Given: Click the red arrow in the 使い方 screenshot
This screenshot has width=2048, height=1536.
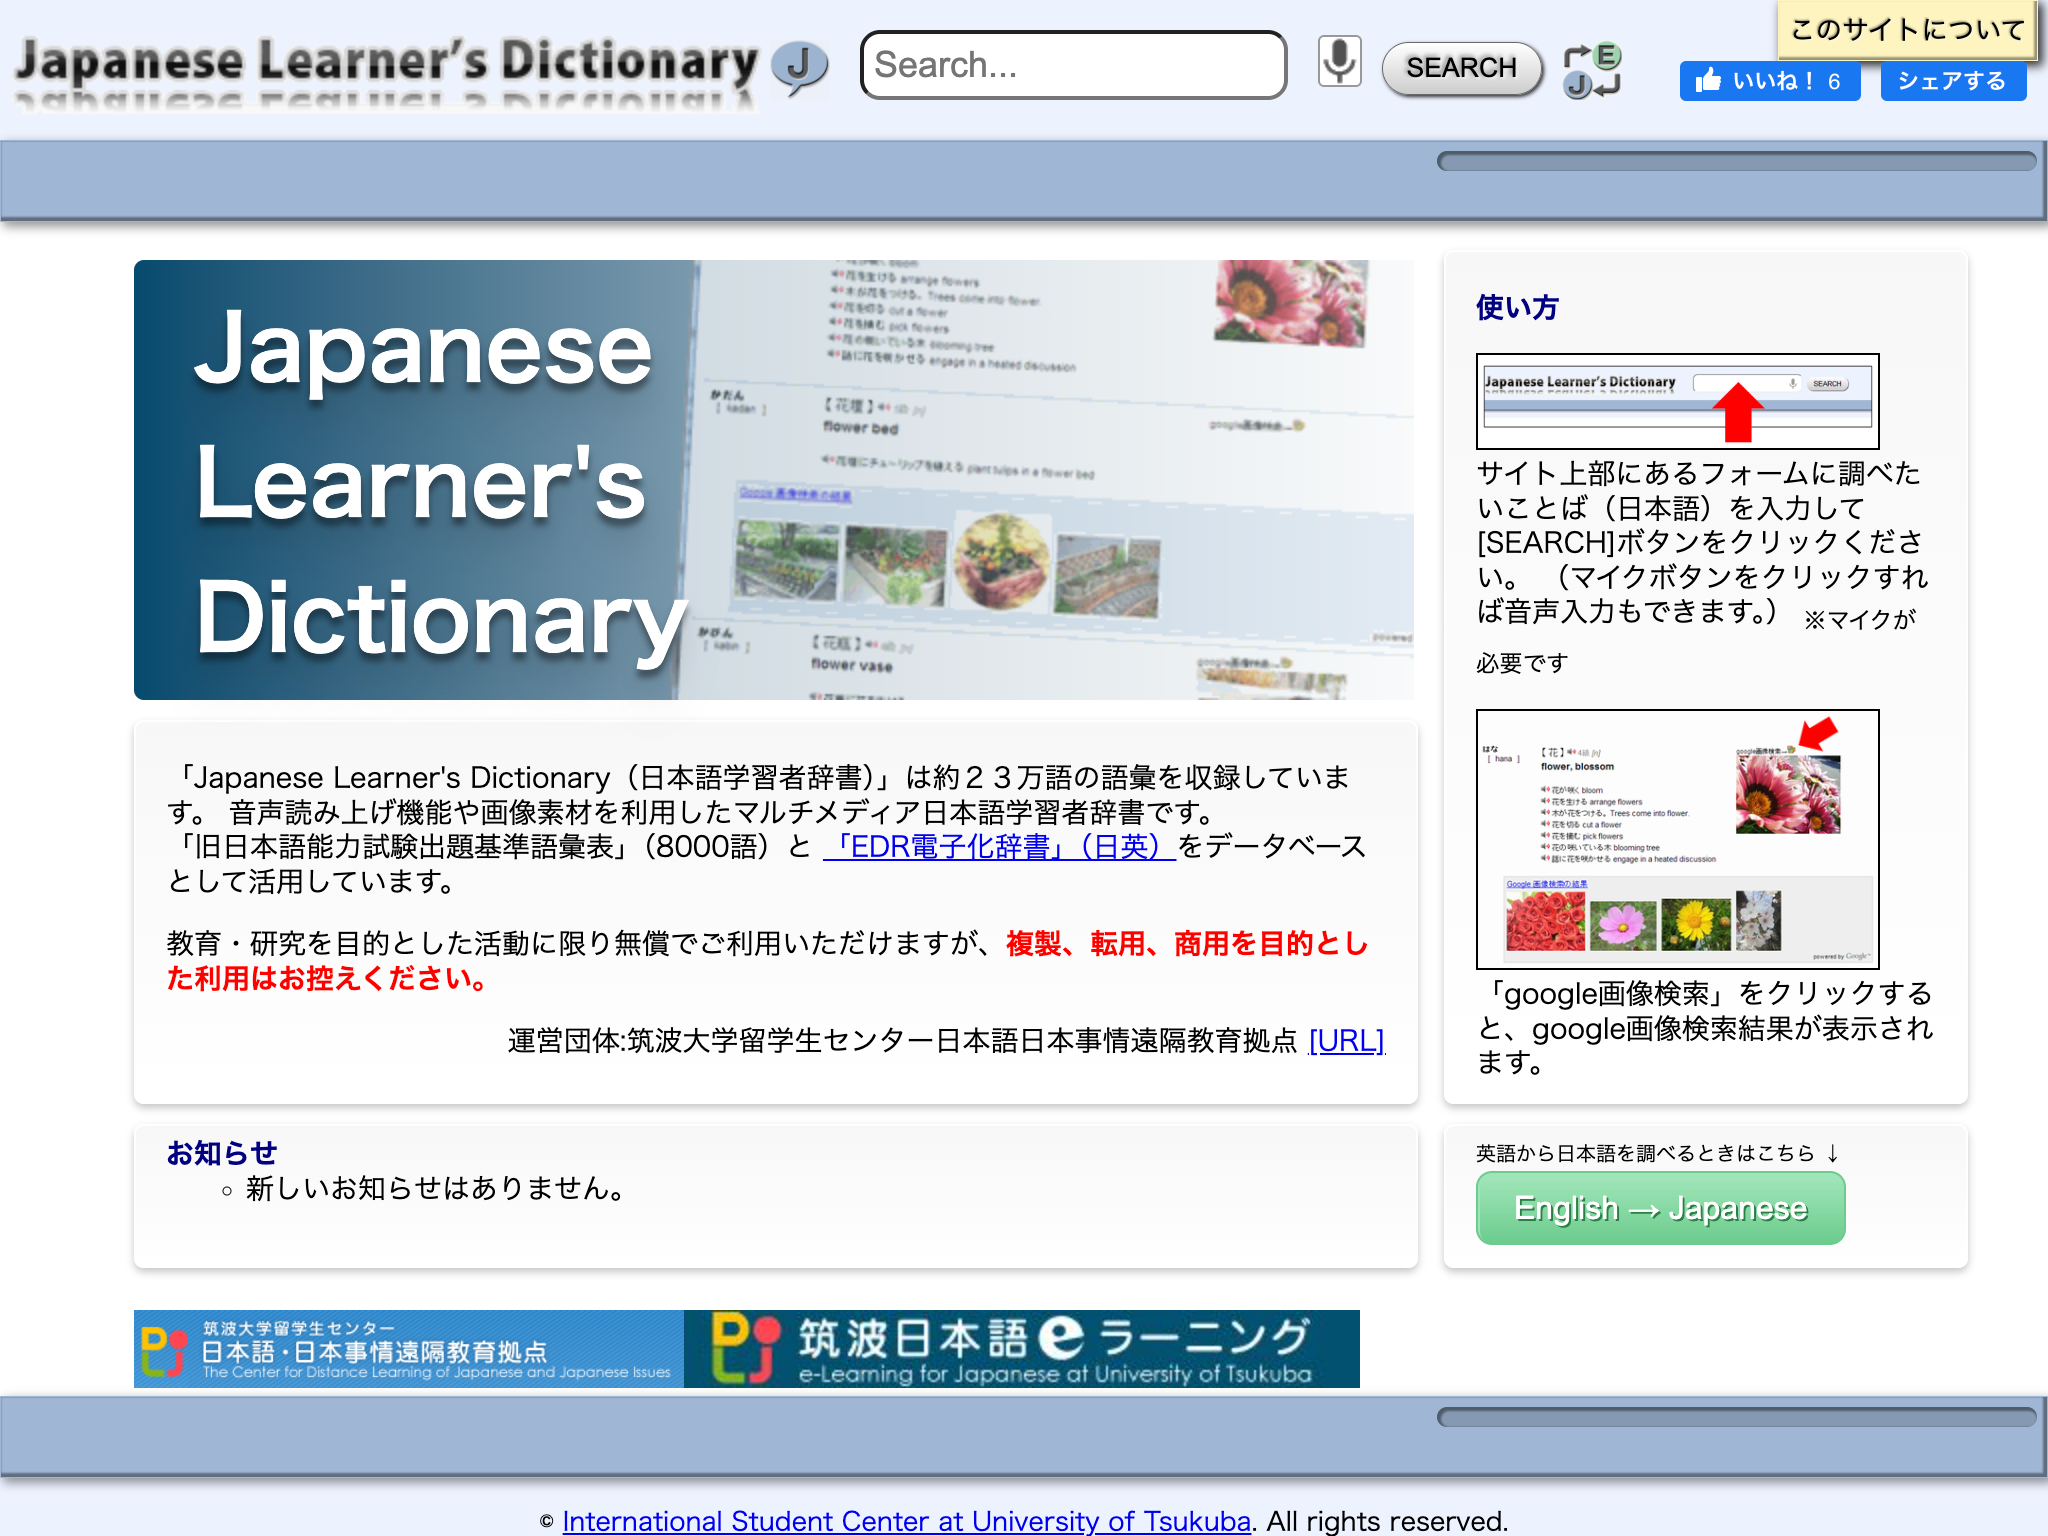Looking at the screenshot, I should pos(1738,410).
